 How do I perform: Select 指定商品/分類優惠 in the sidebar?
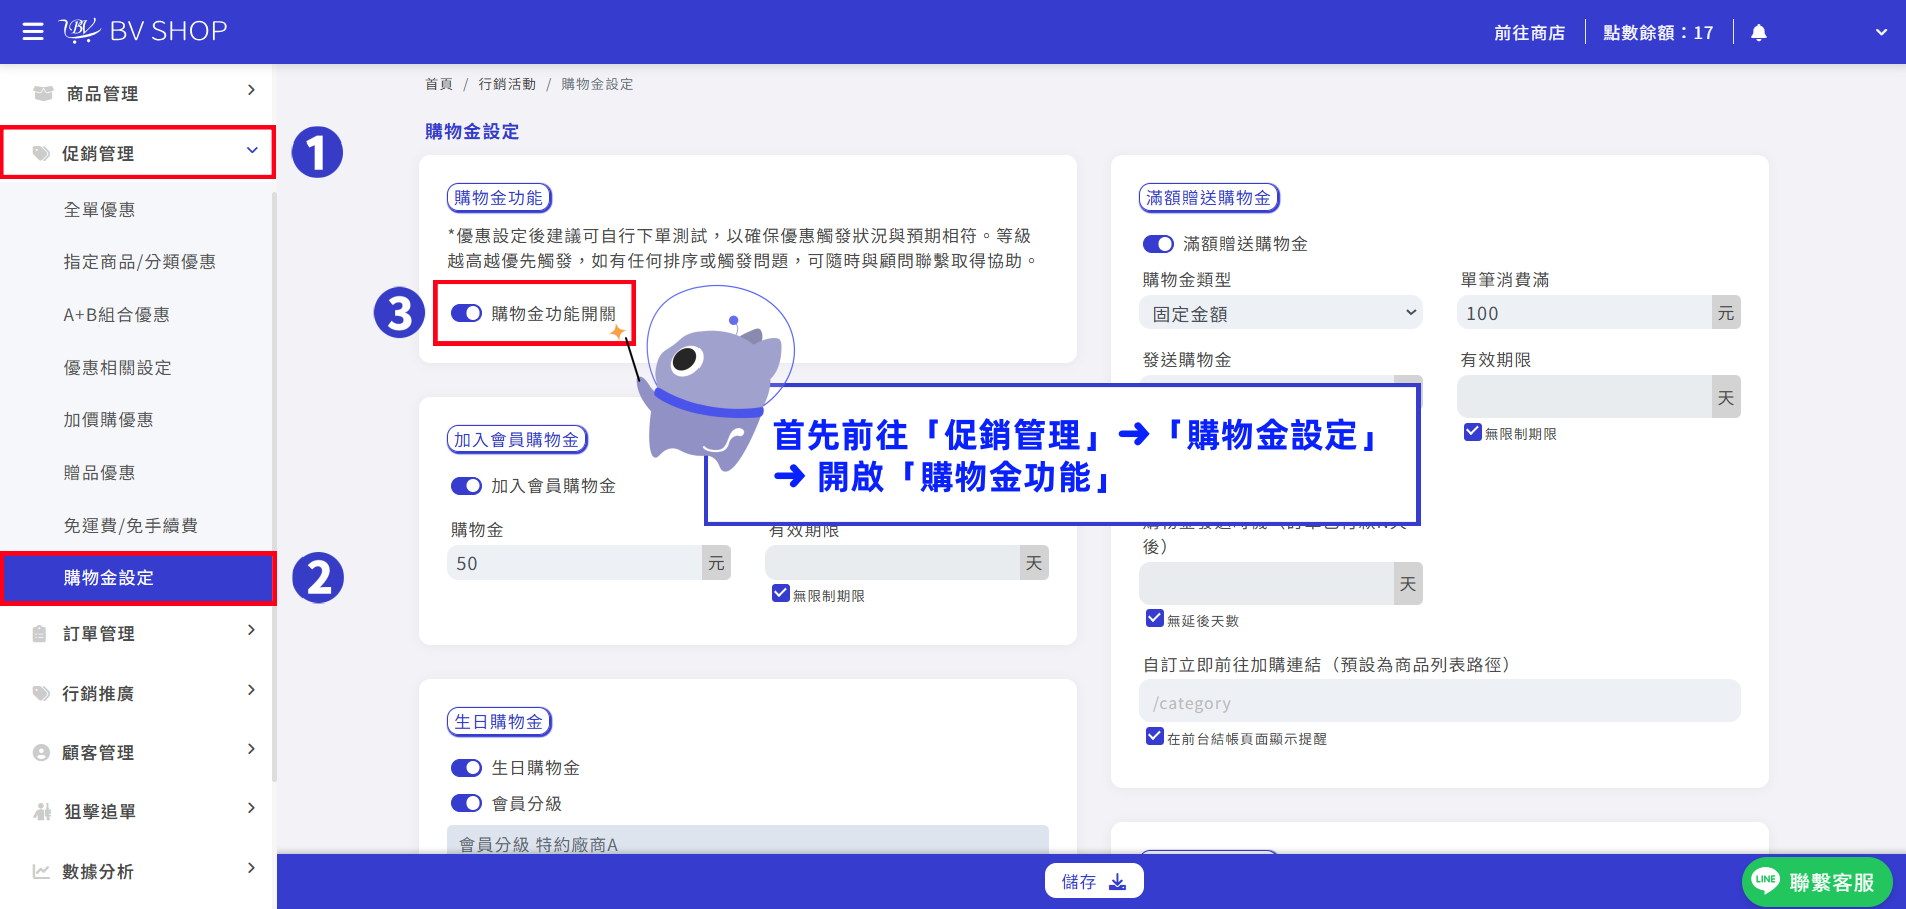139,262
